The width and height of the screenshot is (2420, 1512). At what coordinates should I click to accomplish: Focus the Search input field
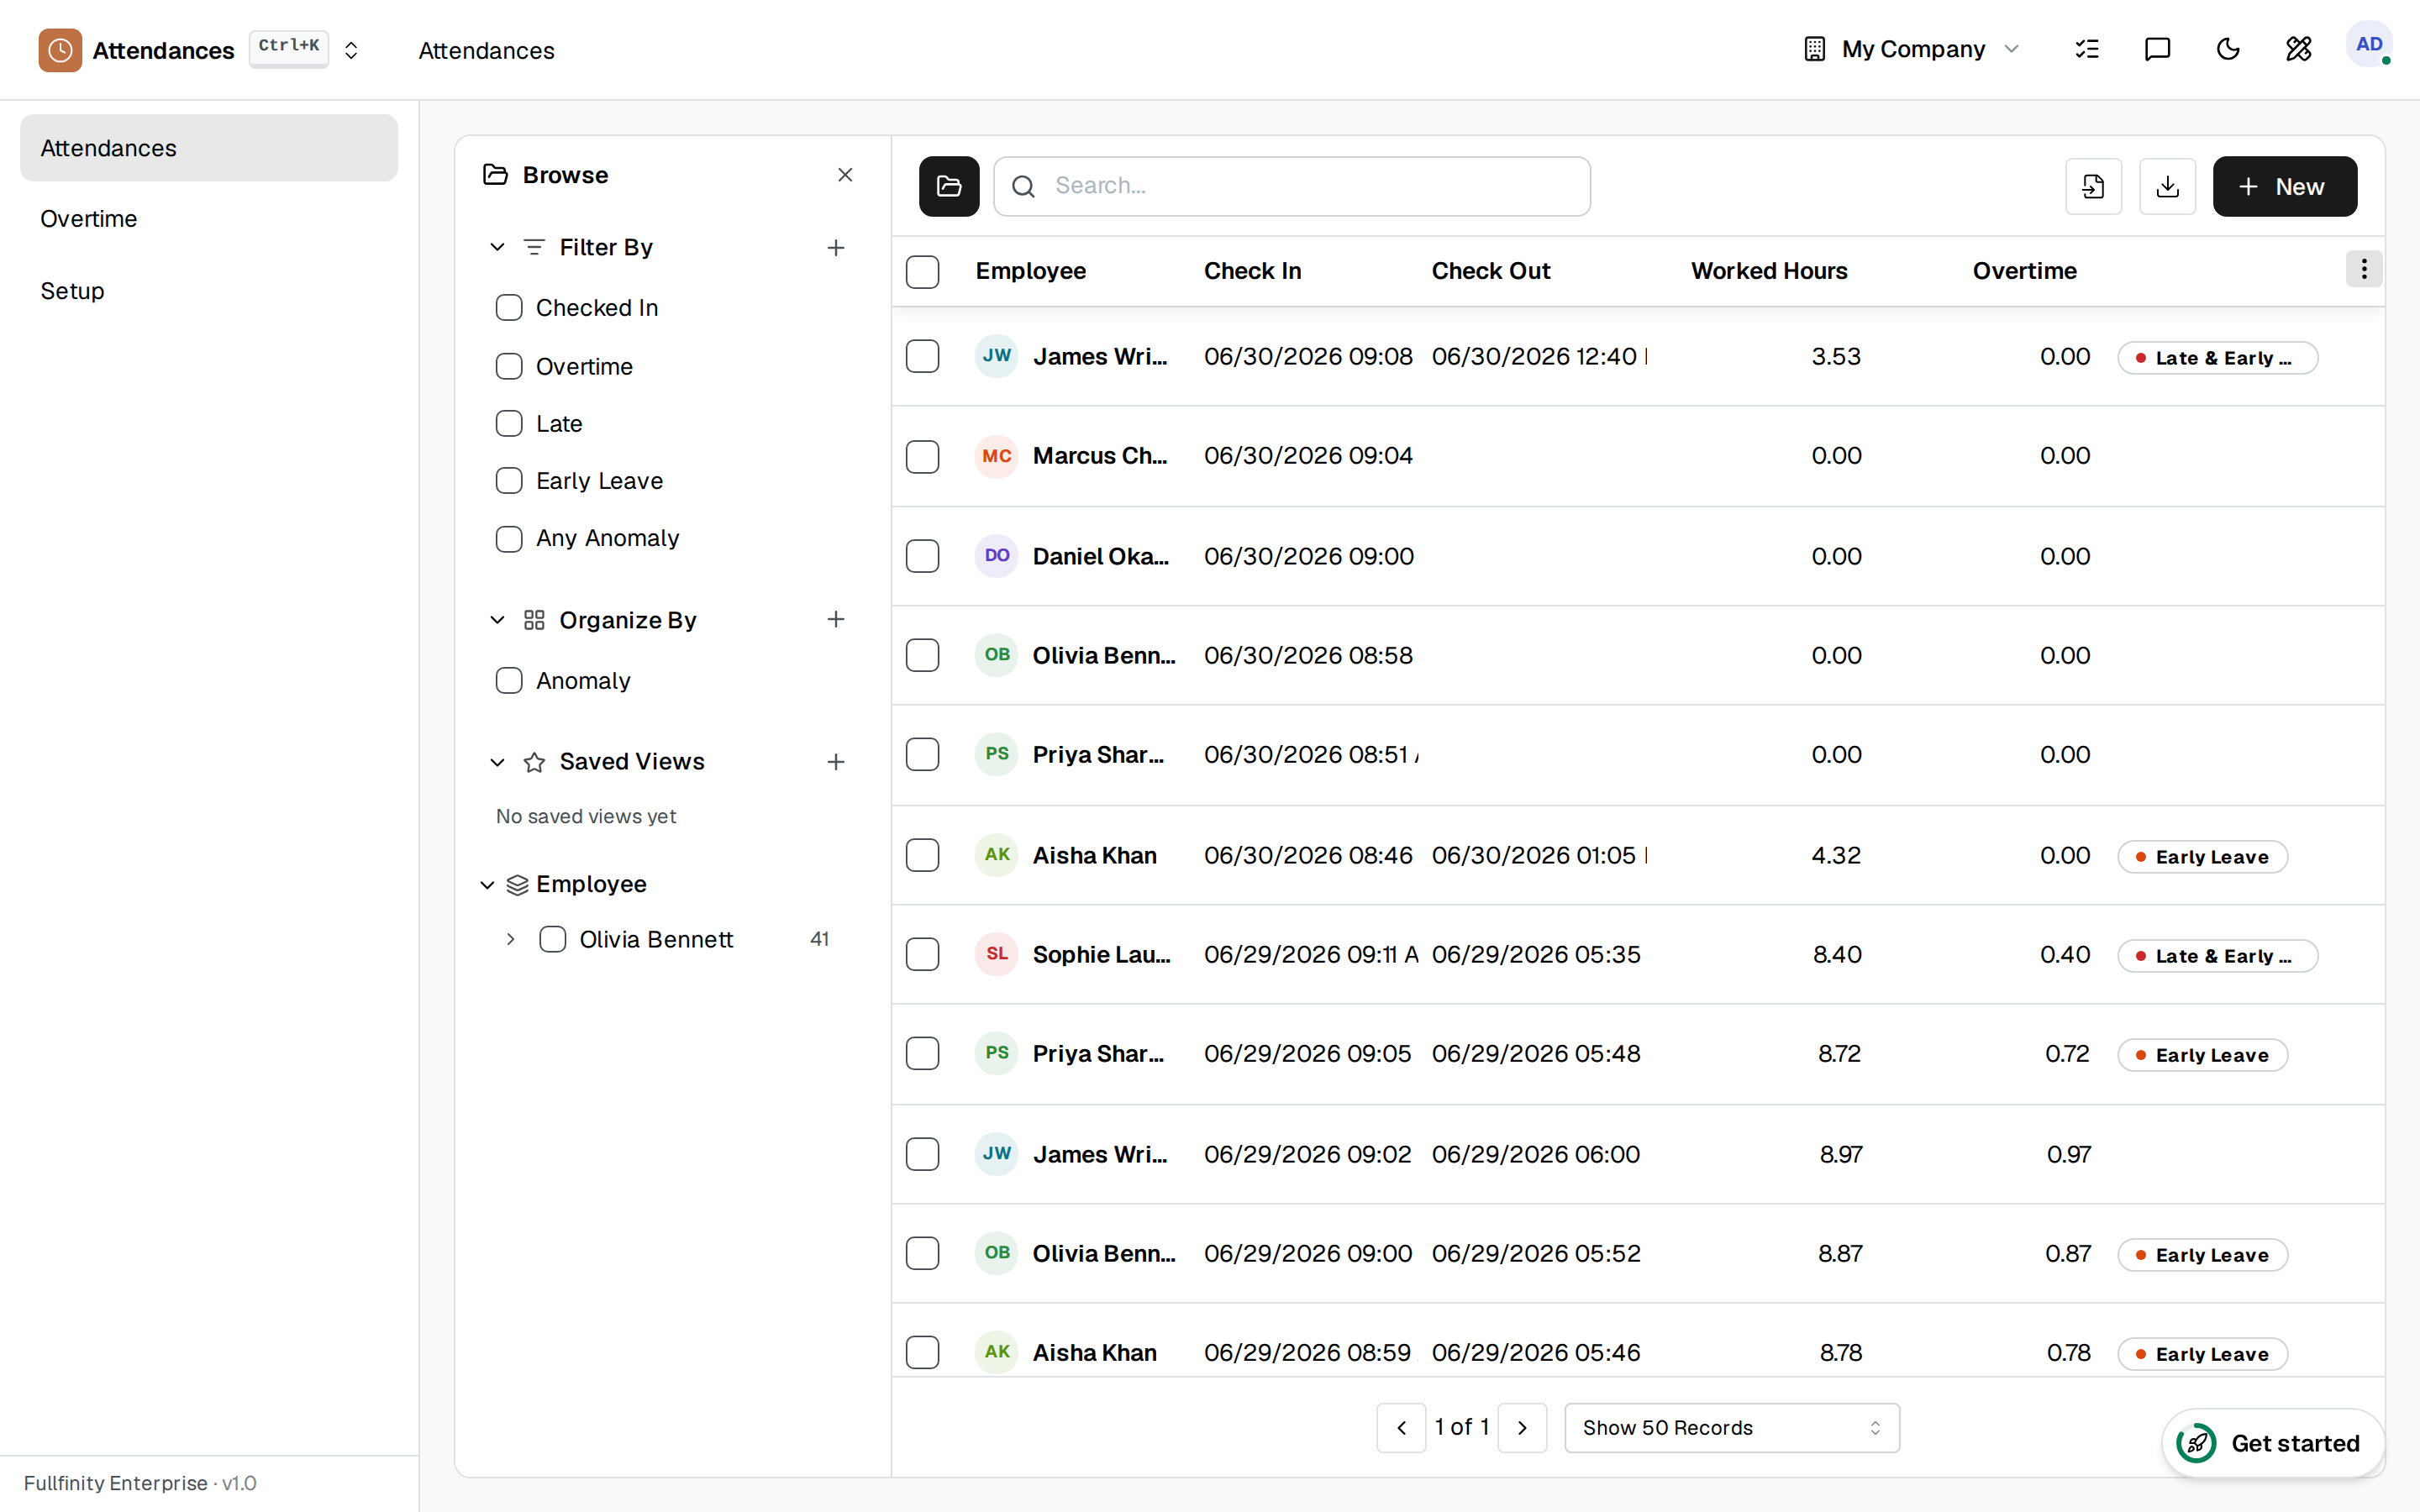coord(1292,186)
